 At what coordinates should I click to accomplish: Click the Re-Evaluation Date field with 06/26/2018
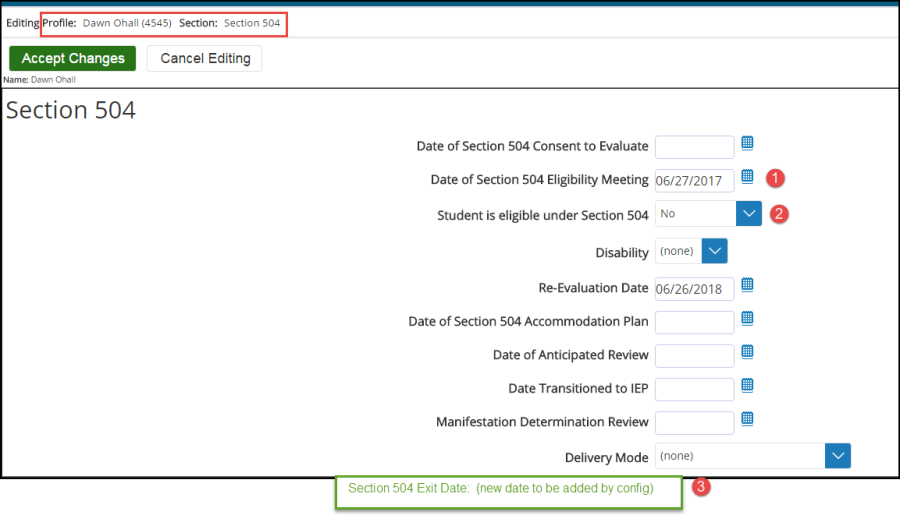coord(694,289)
